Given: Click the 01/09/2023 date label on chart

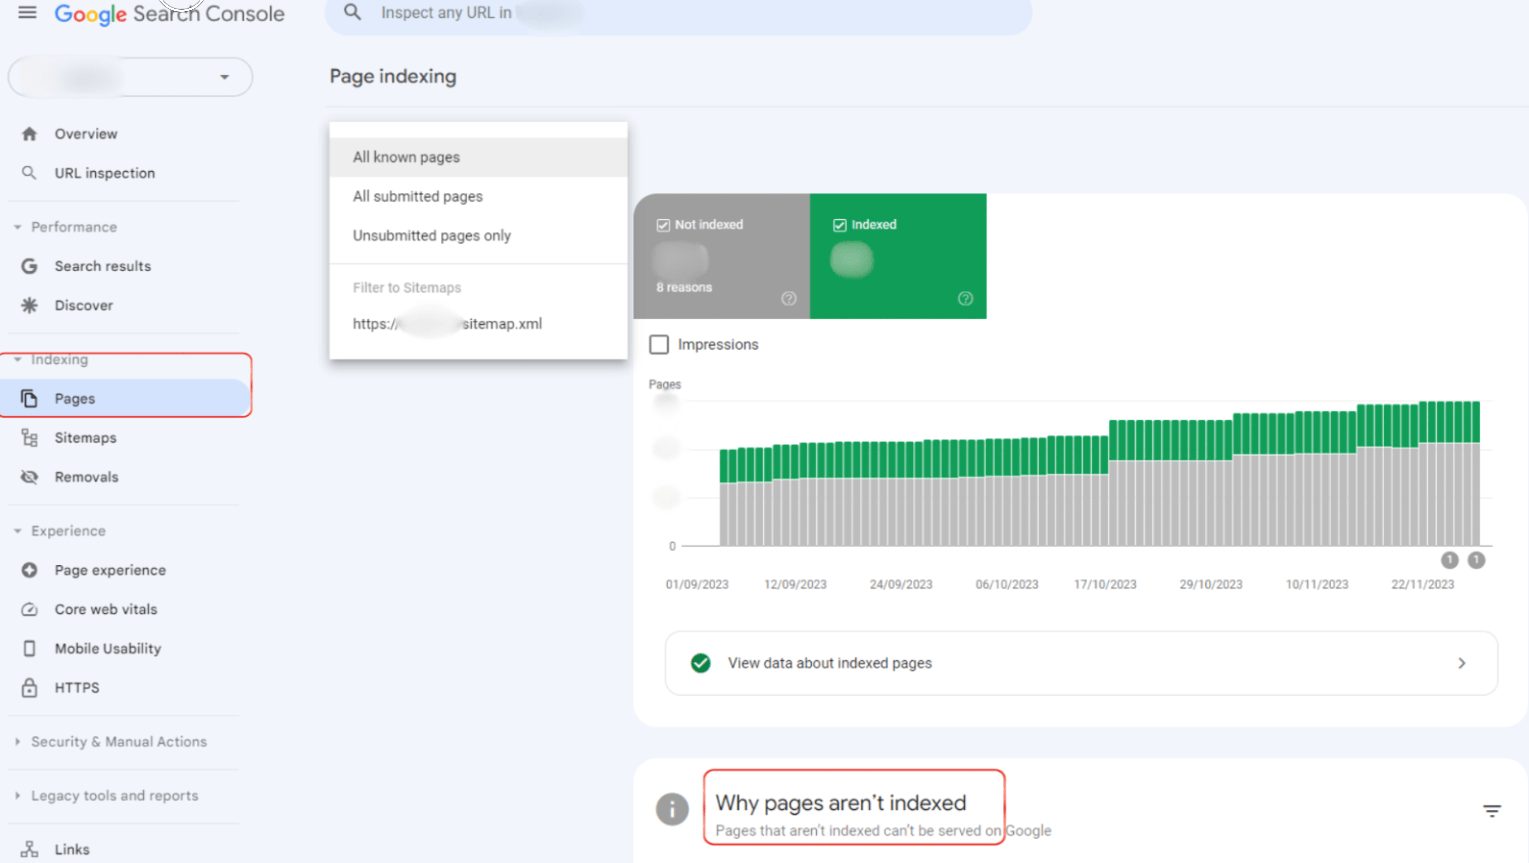Looking at the screenshot, I should pyautogui.click(x=697, y=585).
